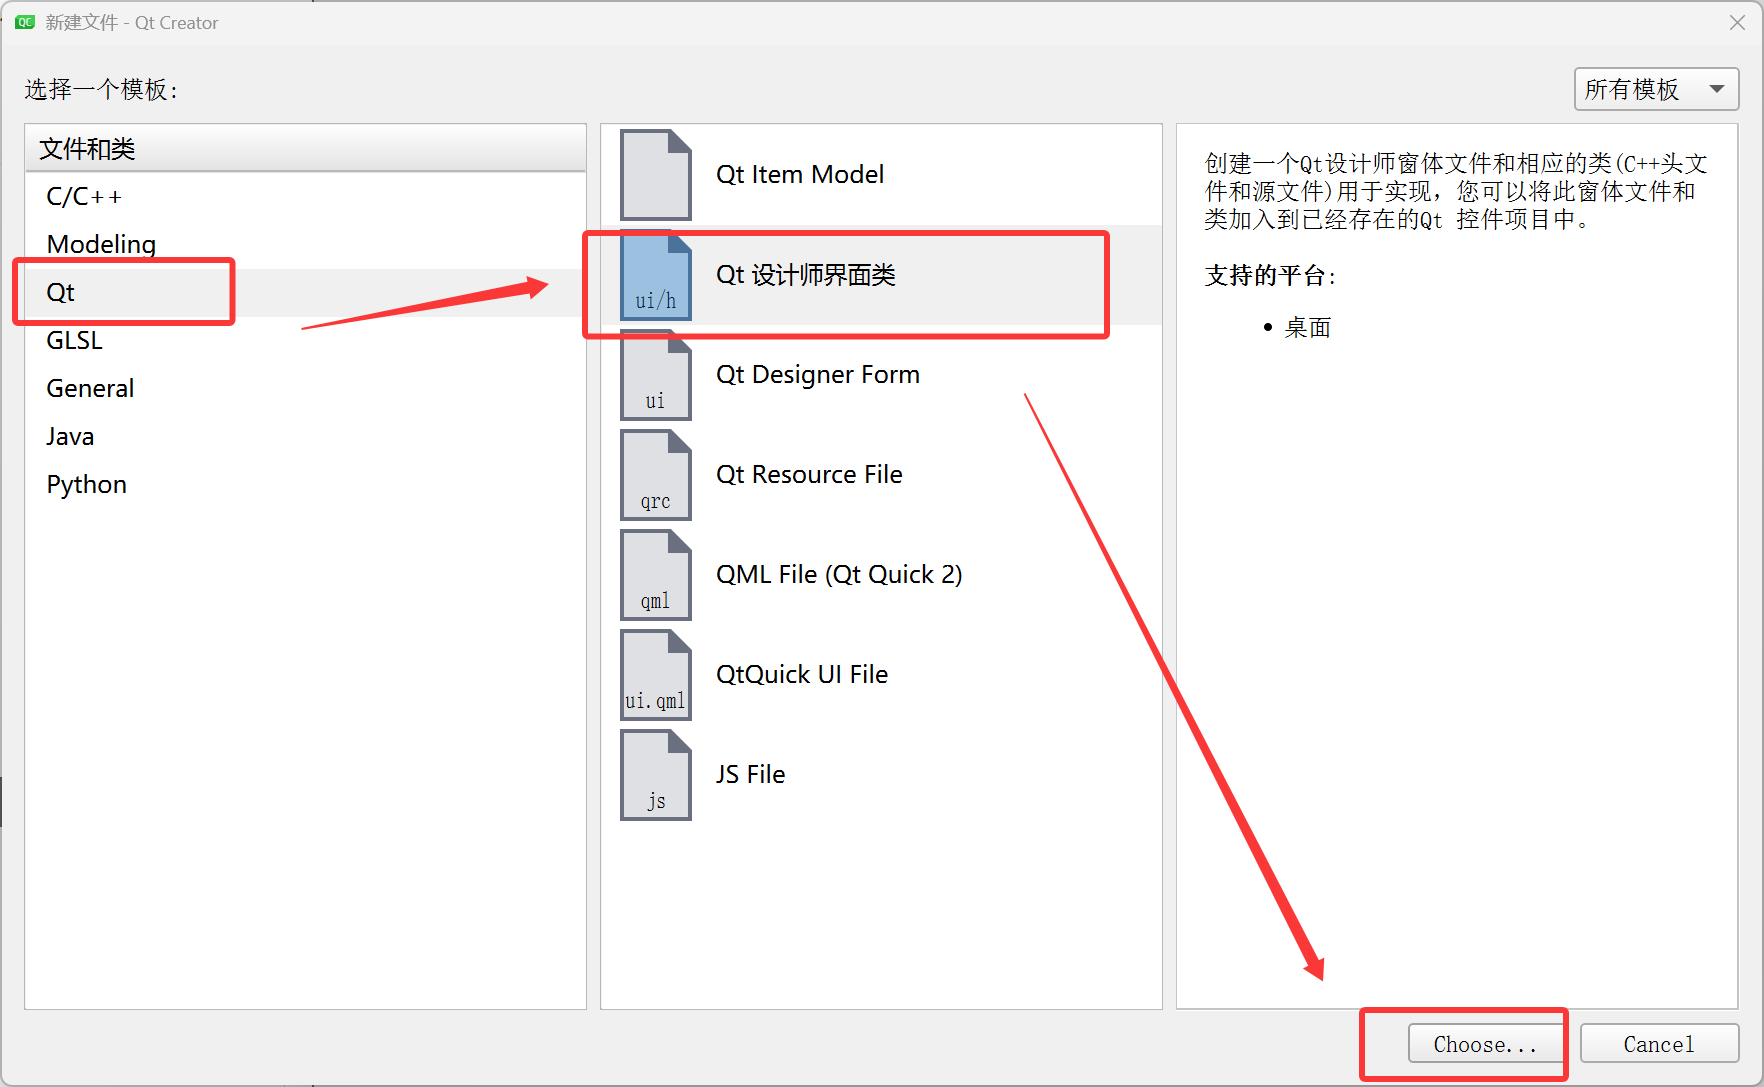Choose the QML File (Qt Quick 2) template
This screenshot has height=1087, width=1764.
[881, 575]
